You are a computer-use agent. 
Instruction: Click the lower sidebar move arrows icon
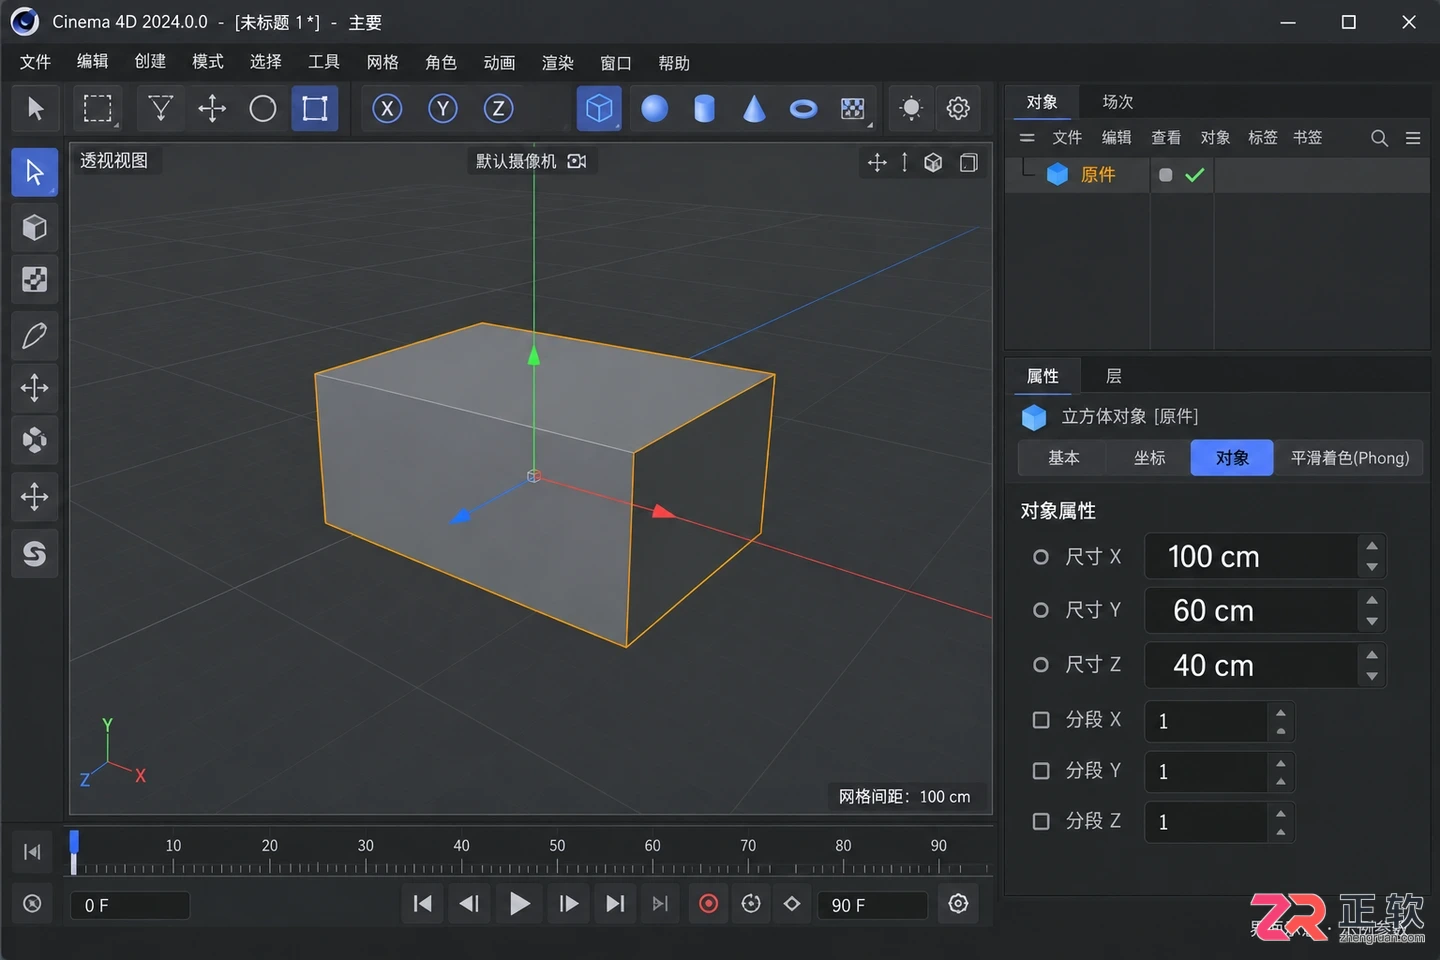(x=35, y=497)
